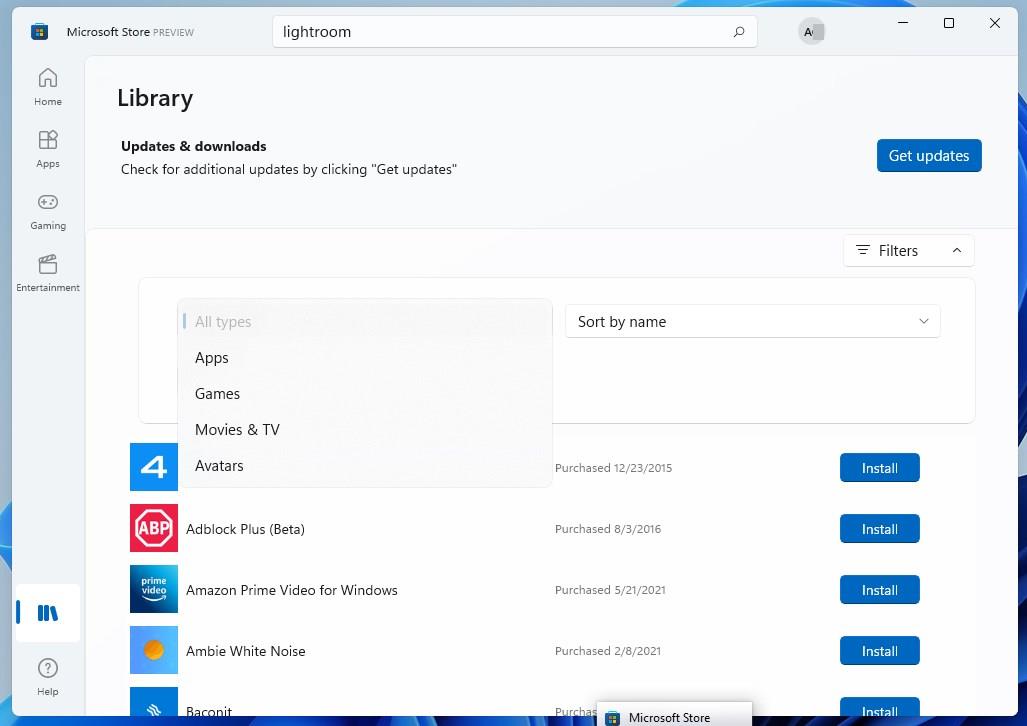Click the Get updates button
Screen dimensions: 1027x726
929,155
